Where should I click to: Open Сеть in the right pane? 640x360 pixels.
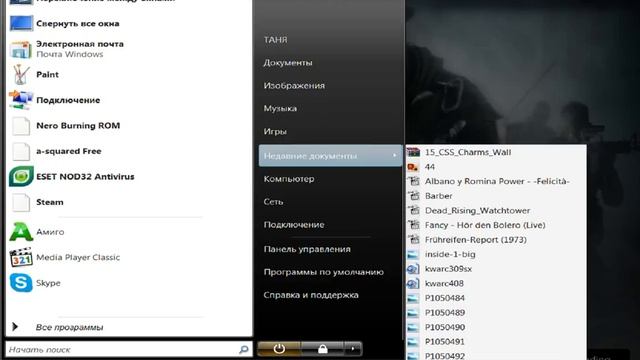point(273,202)
